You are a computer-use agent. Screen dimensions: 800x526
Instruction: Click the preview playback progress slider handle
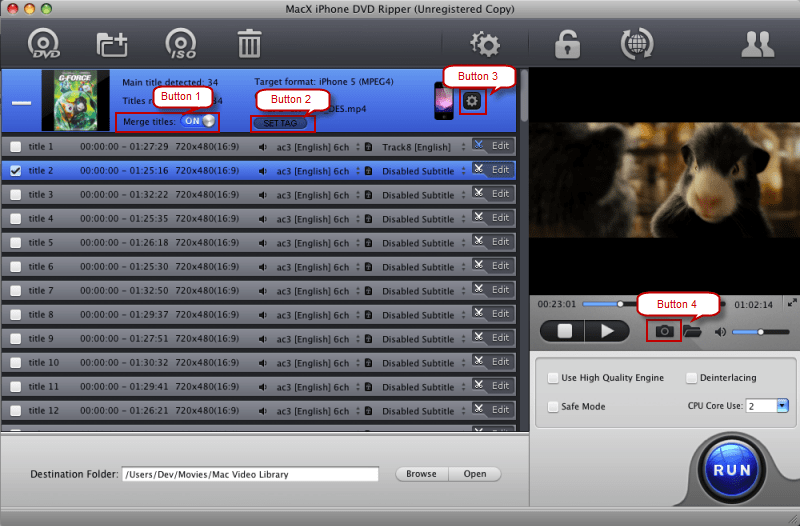pos(620,304)
